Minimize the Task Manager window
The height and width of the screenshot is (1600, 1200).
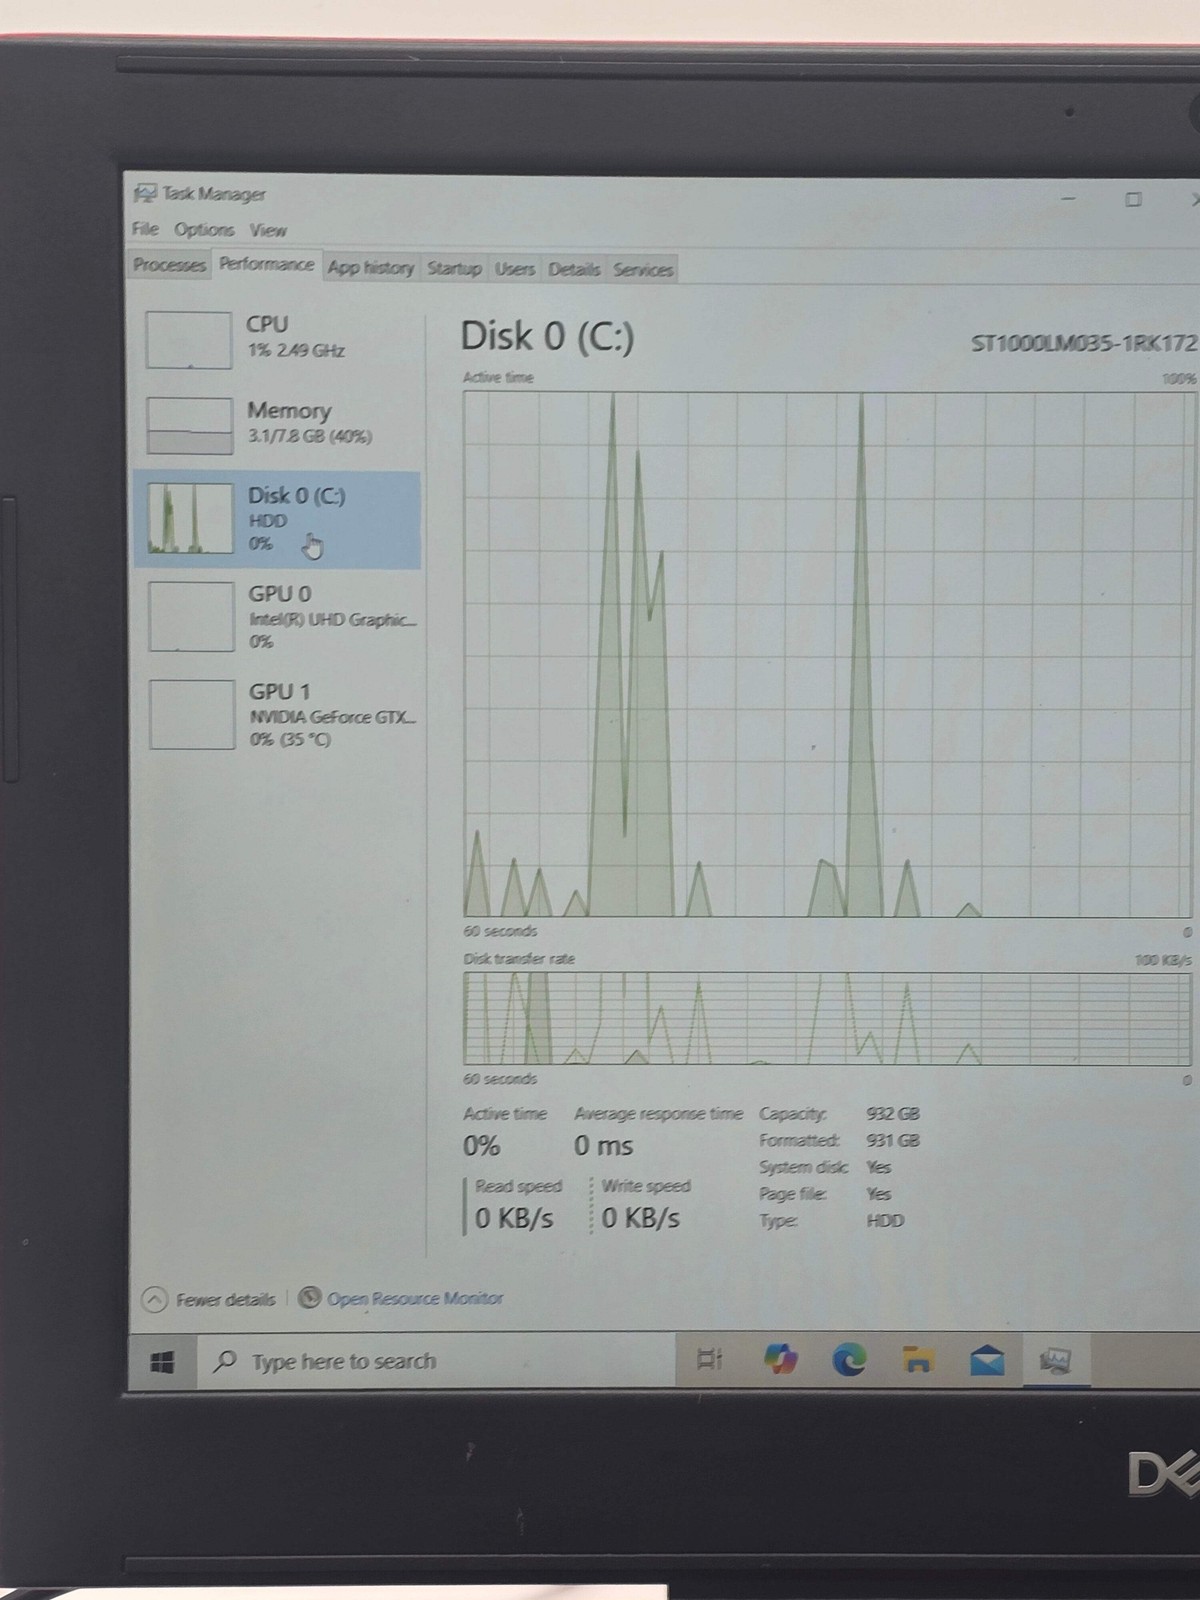coord(1068,198)
